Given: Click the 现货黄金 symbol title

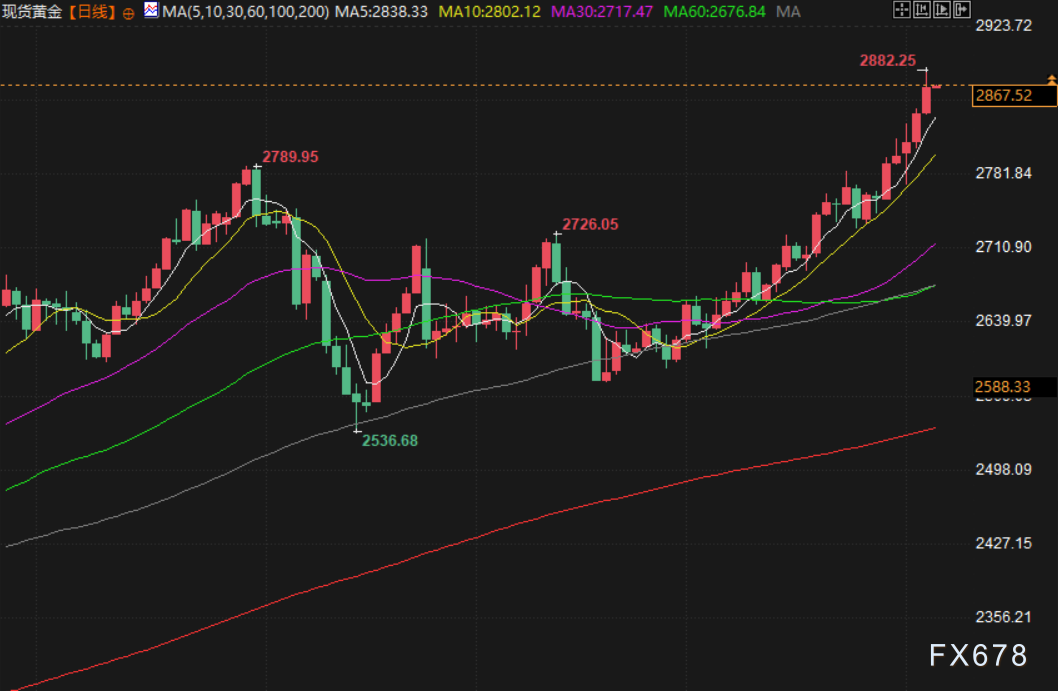Looking at the screenshot, I should tap(33, 11).
